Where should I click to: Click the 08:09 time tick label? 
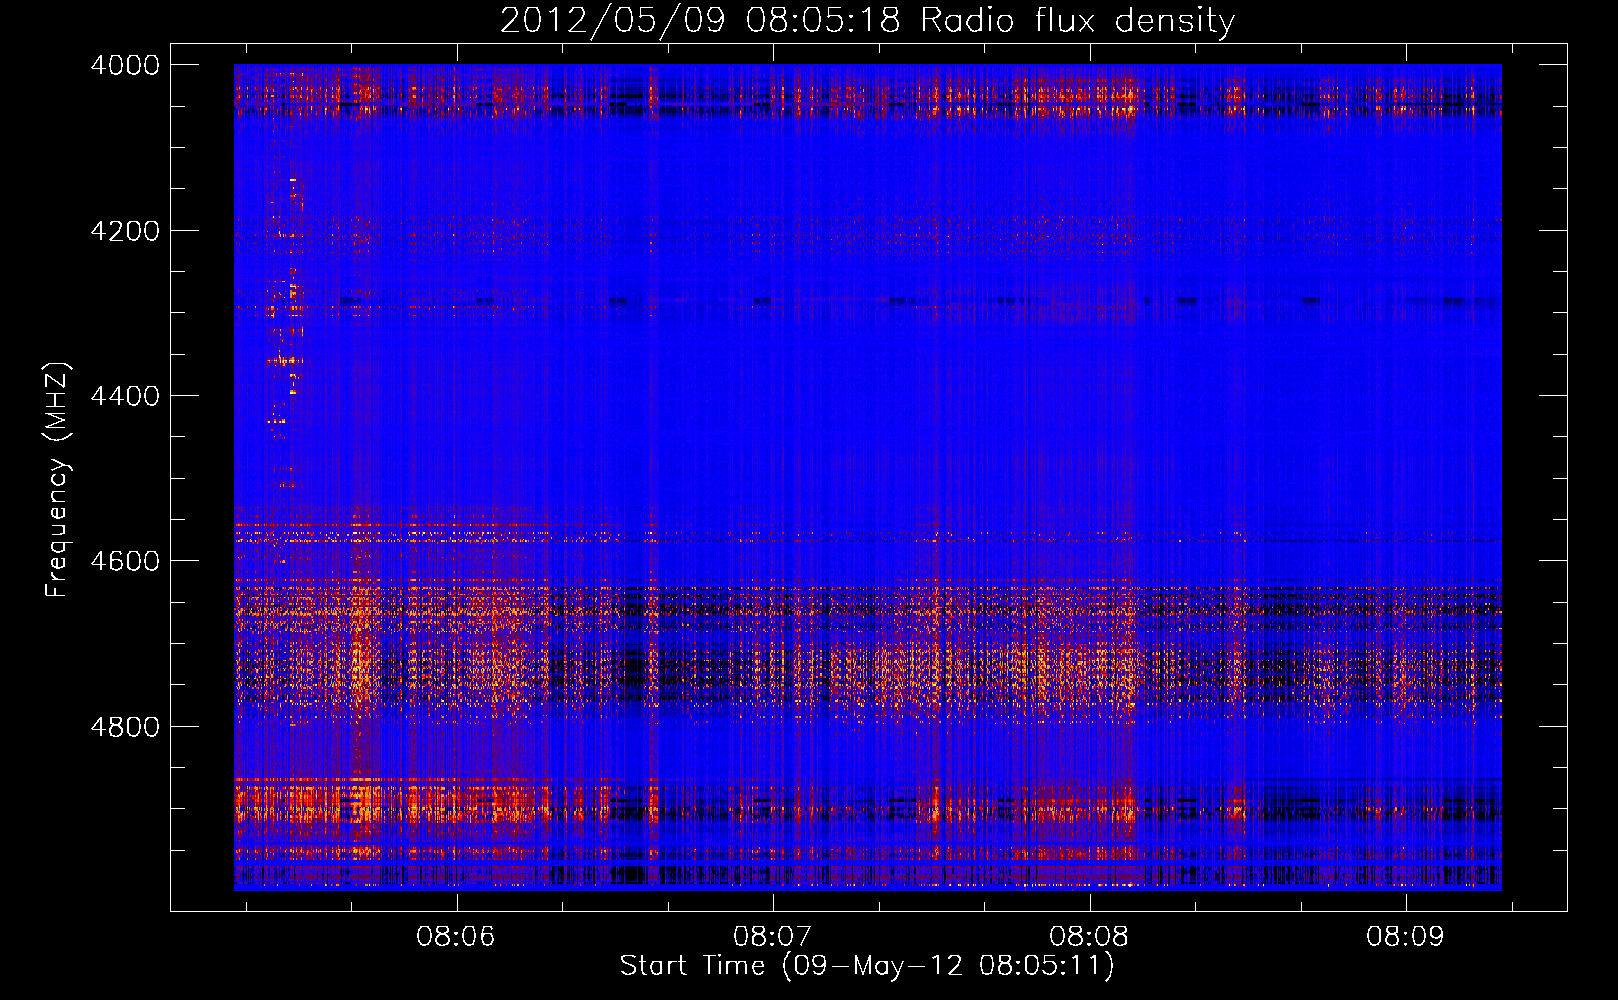tap(1406, 937)
